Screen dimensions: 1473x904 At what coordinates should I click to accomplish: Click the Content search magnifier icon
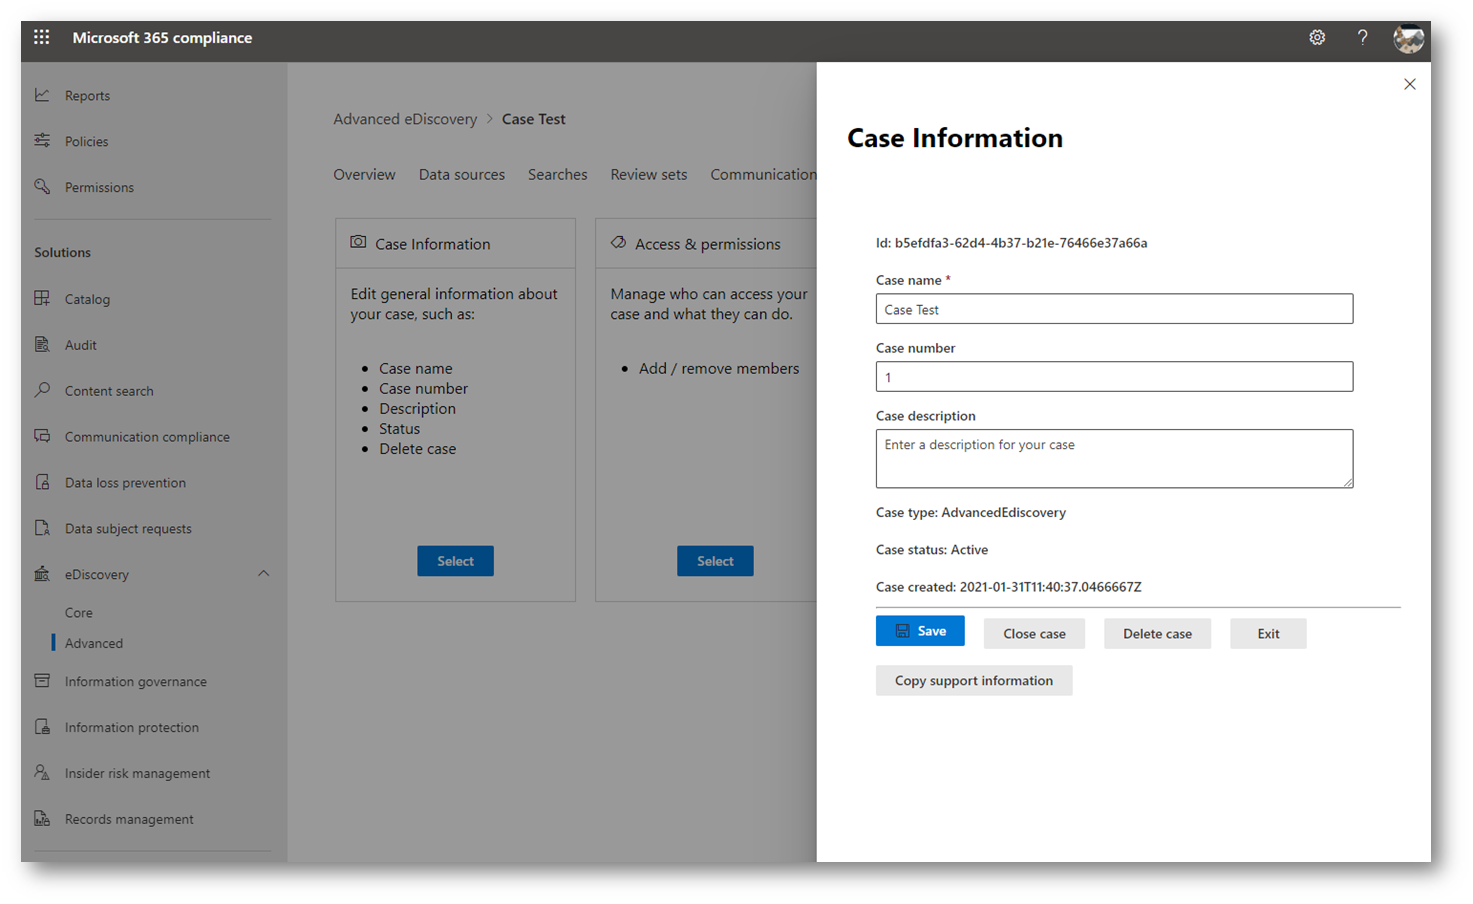[42, 390]
